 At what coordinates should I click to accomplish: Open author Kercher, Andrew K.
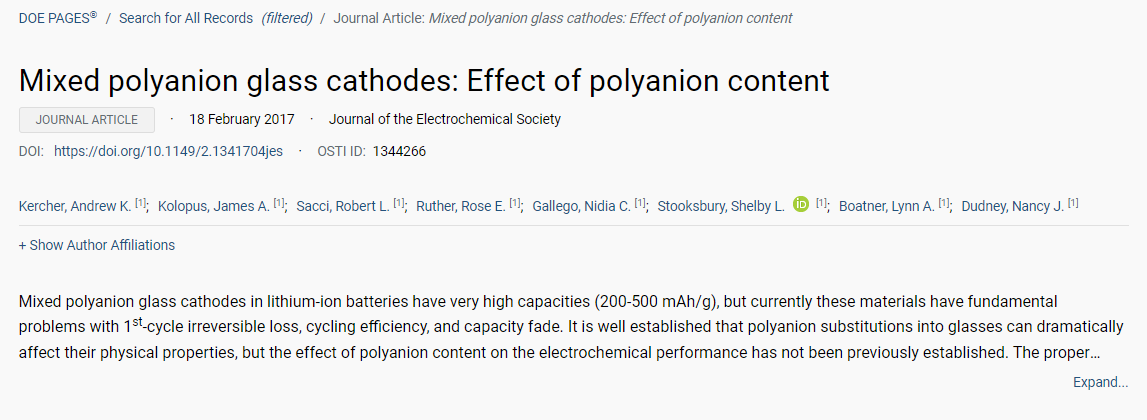[75, 206]
